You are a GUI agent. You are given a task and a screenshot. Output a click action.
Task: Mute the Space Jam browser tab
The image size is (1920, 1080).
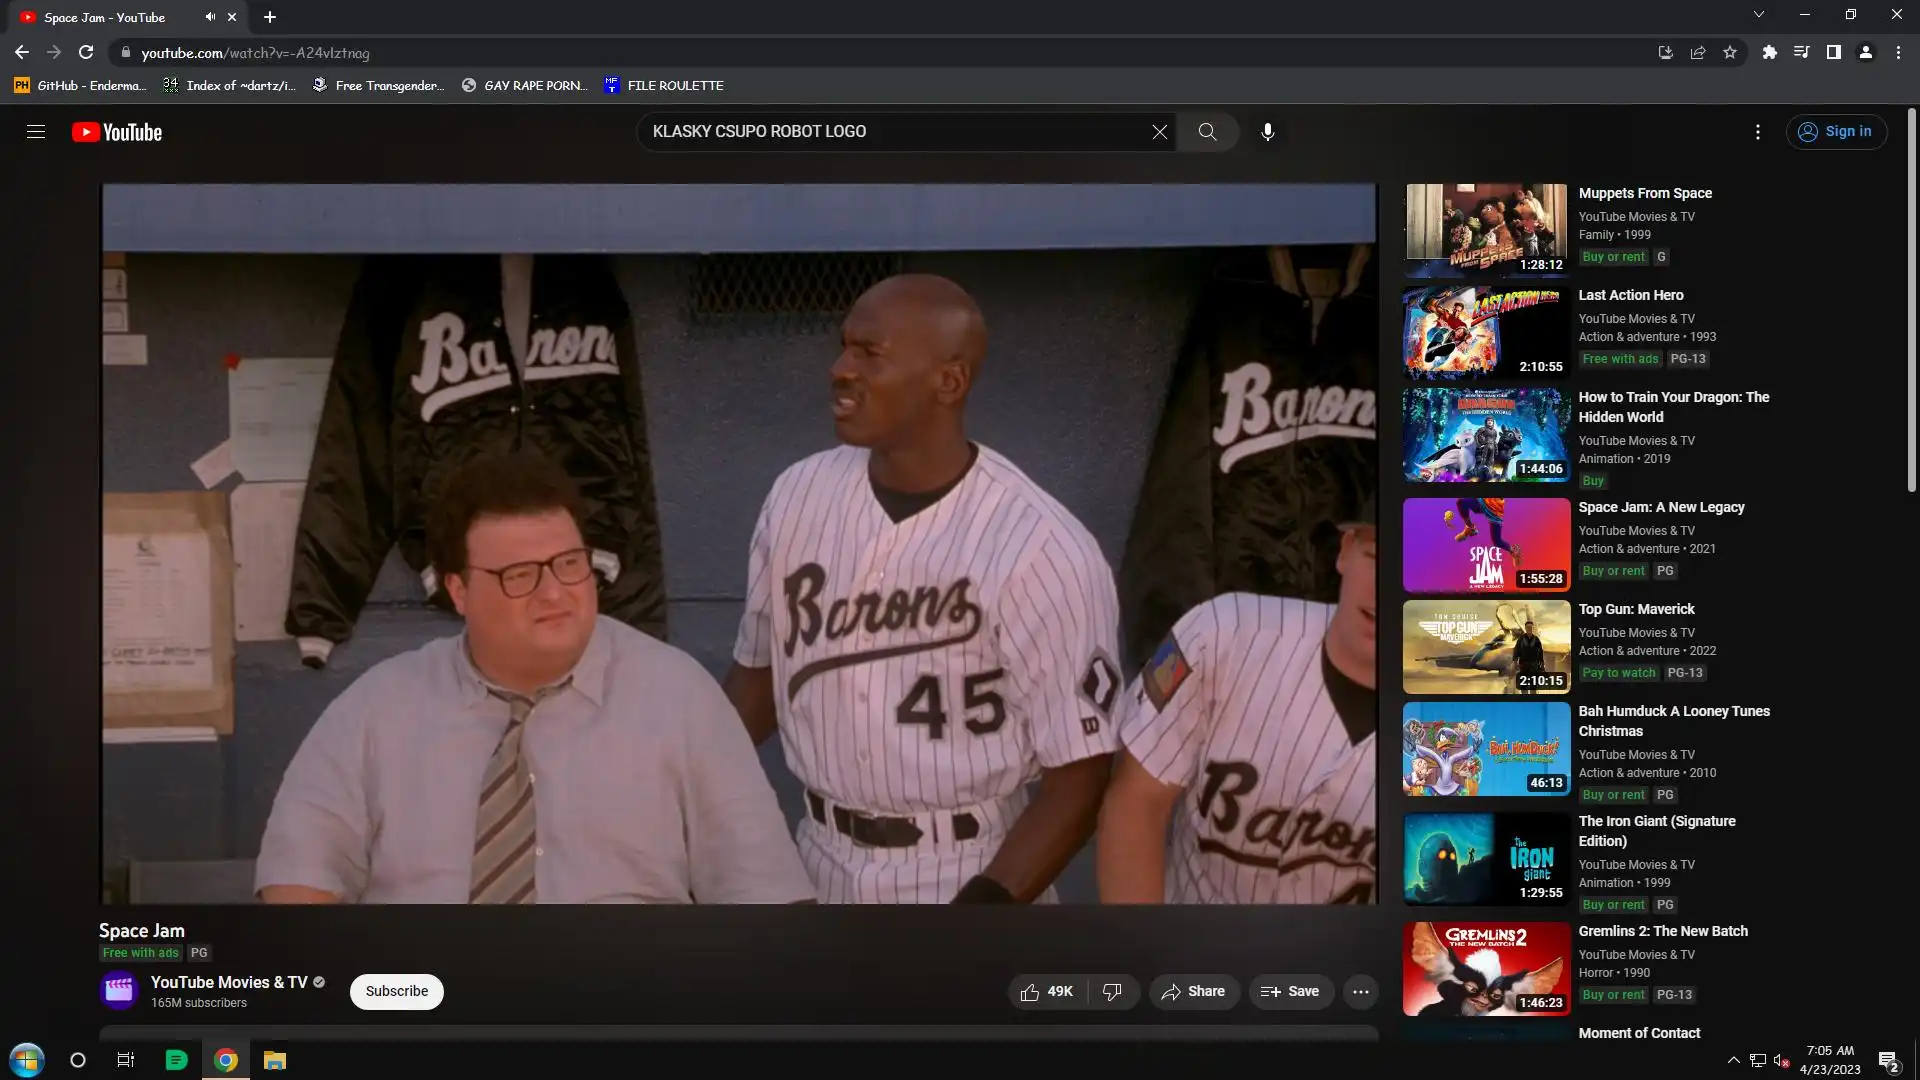(210, 17)
